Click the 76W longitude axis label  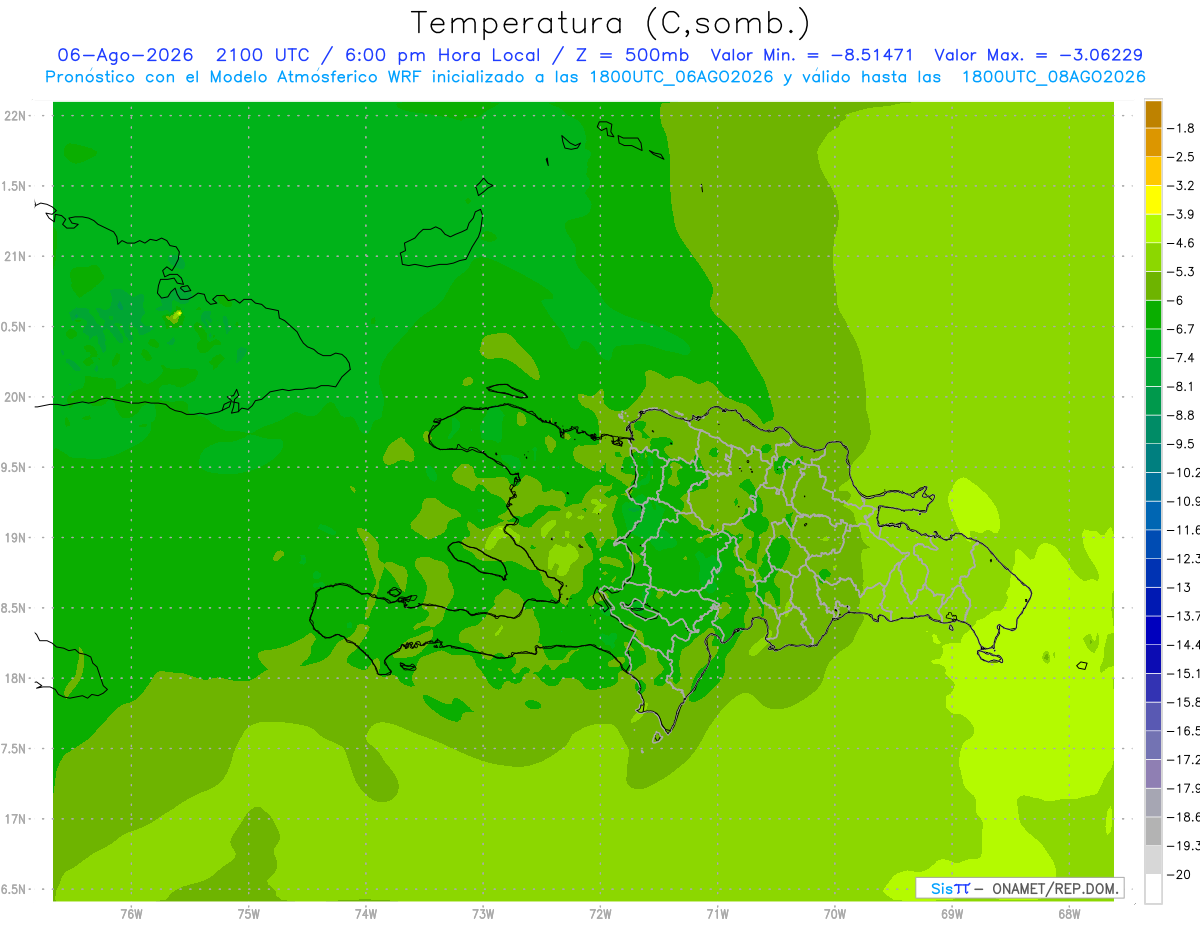(131, 914)
